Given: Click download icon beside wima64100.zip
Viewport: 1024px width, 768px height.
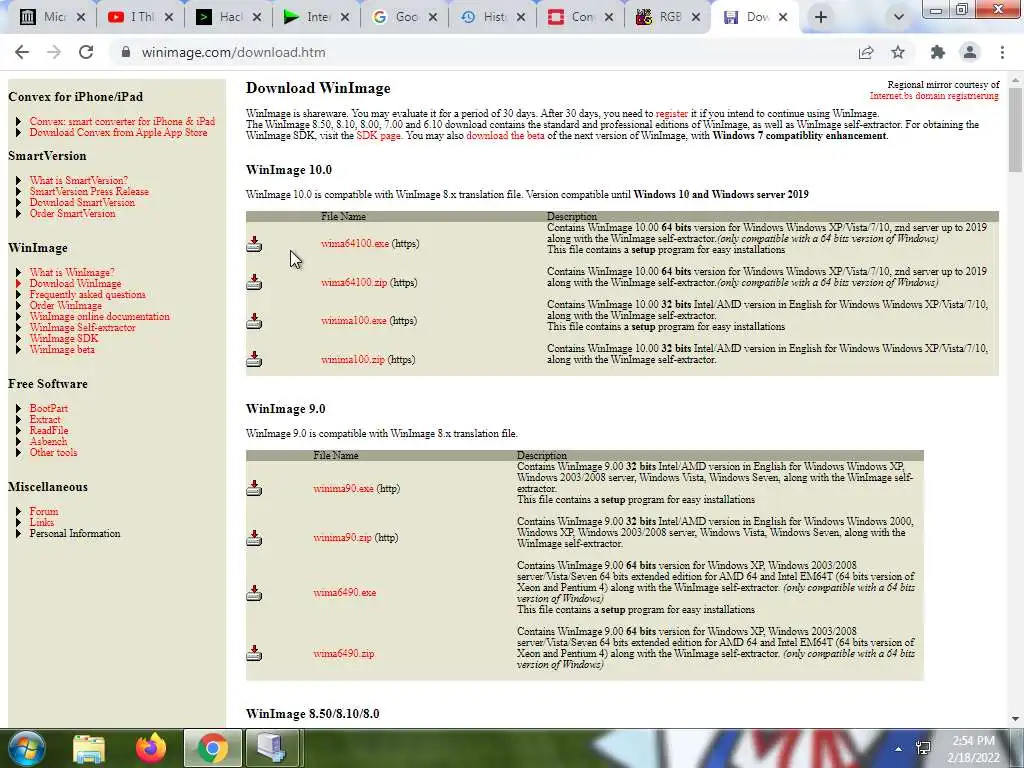Looking at the screenshot, I should [x=254, y=282].
